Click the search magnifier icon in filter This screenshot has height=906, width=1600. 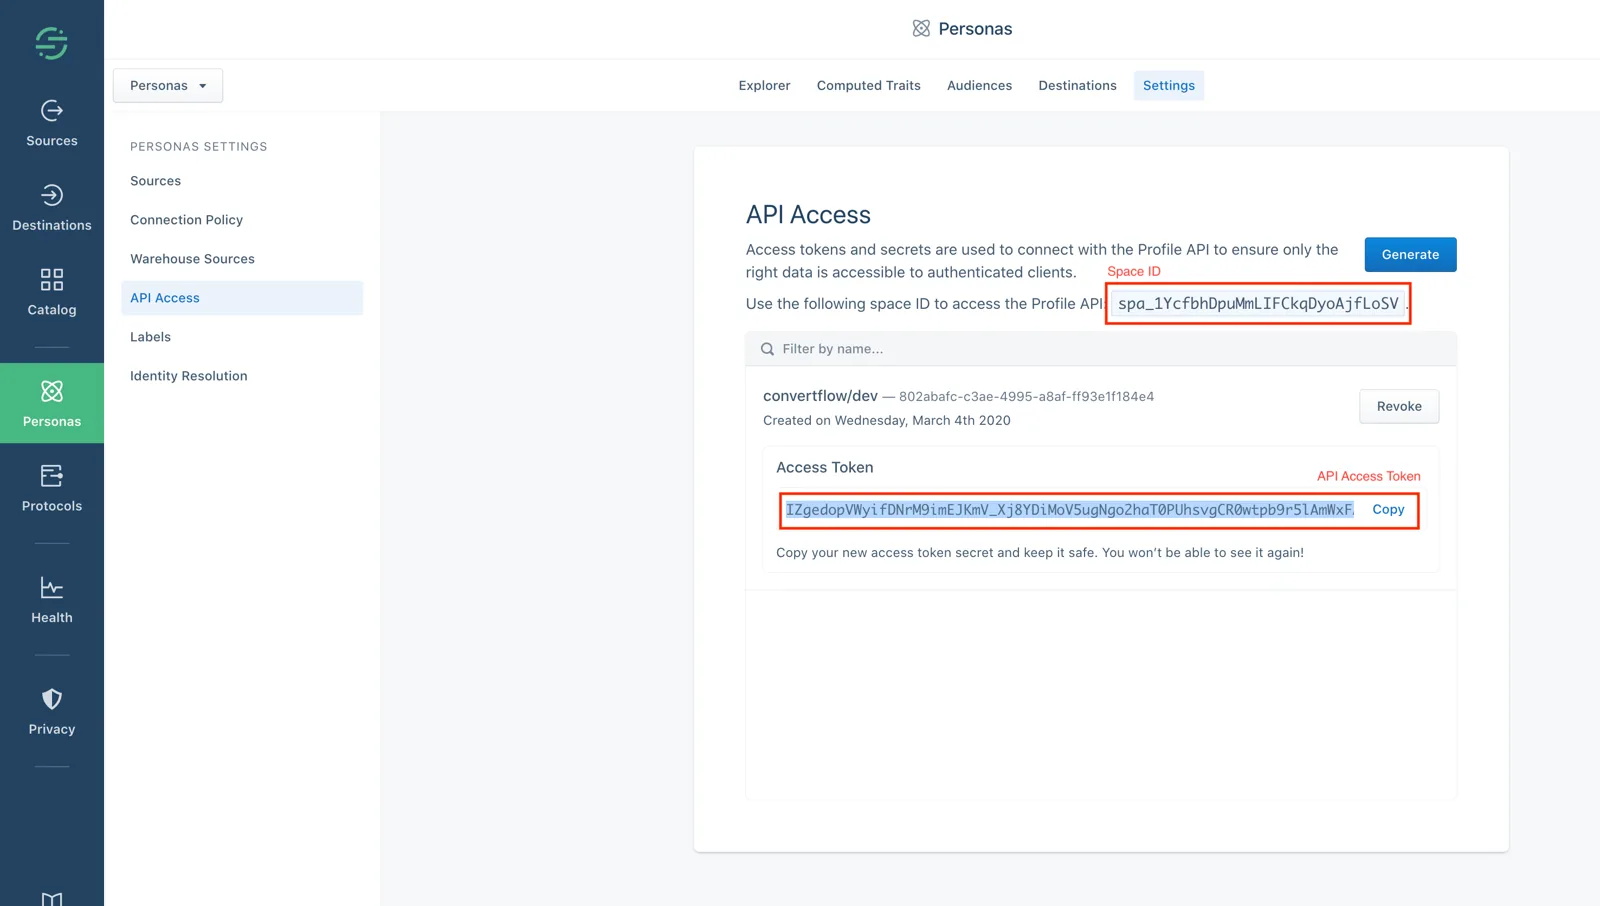click(767, 349)
